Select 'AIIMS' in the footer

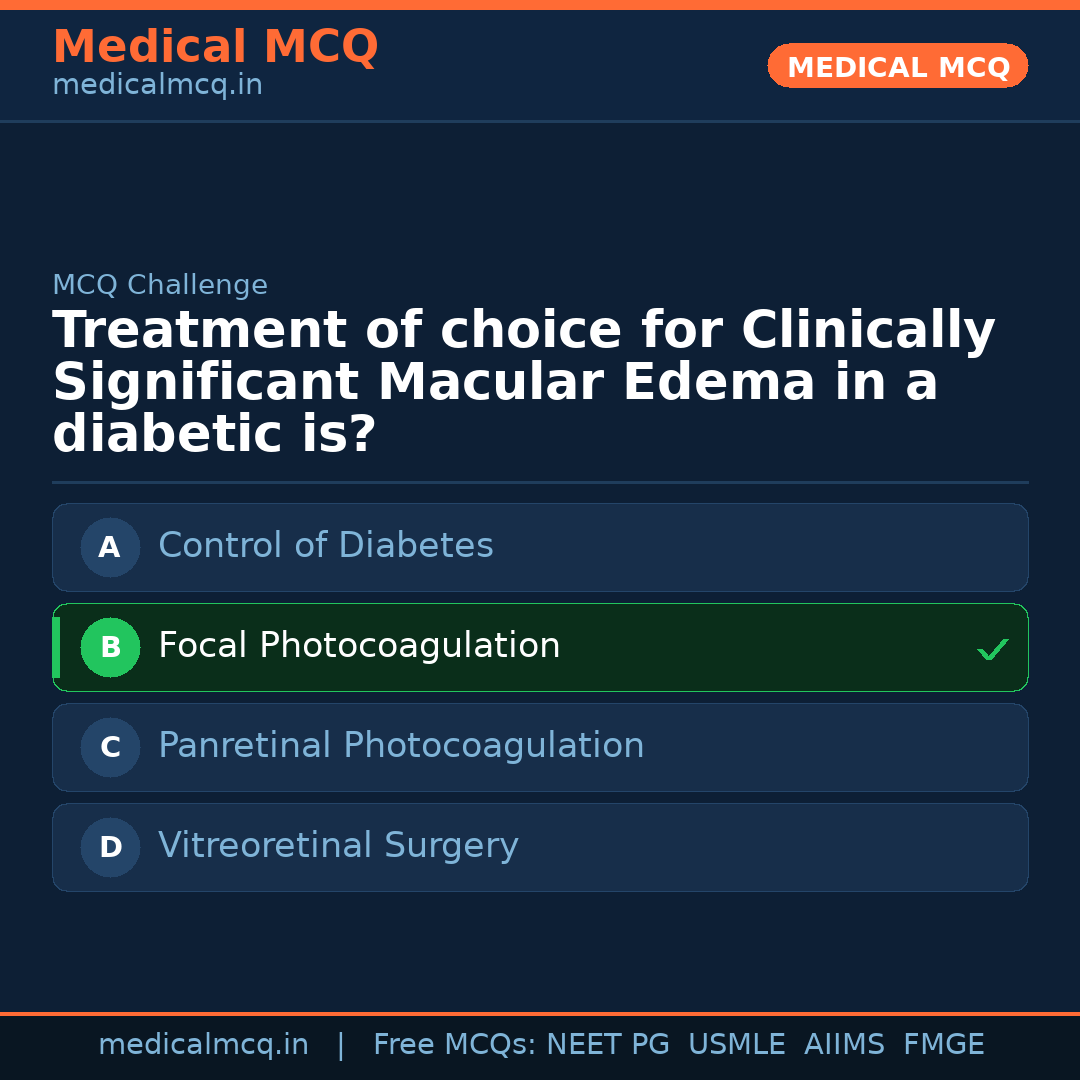[x=844, y=1045]
